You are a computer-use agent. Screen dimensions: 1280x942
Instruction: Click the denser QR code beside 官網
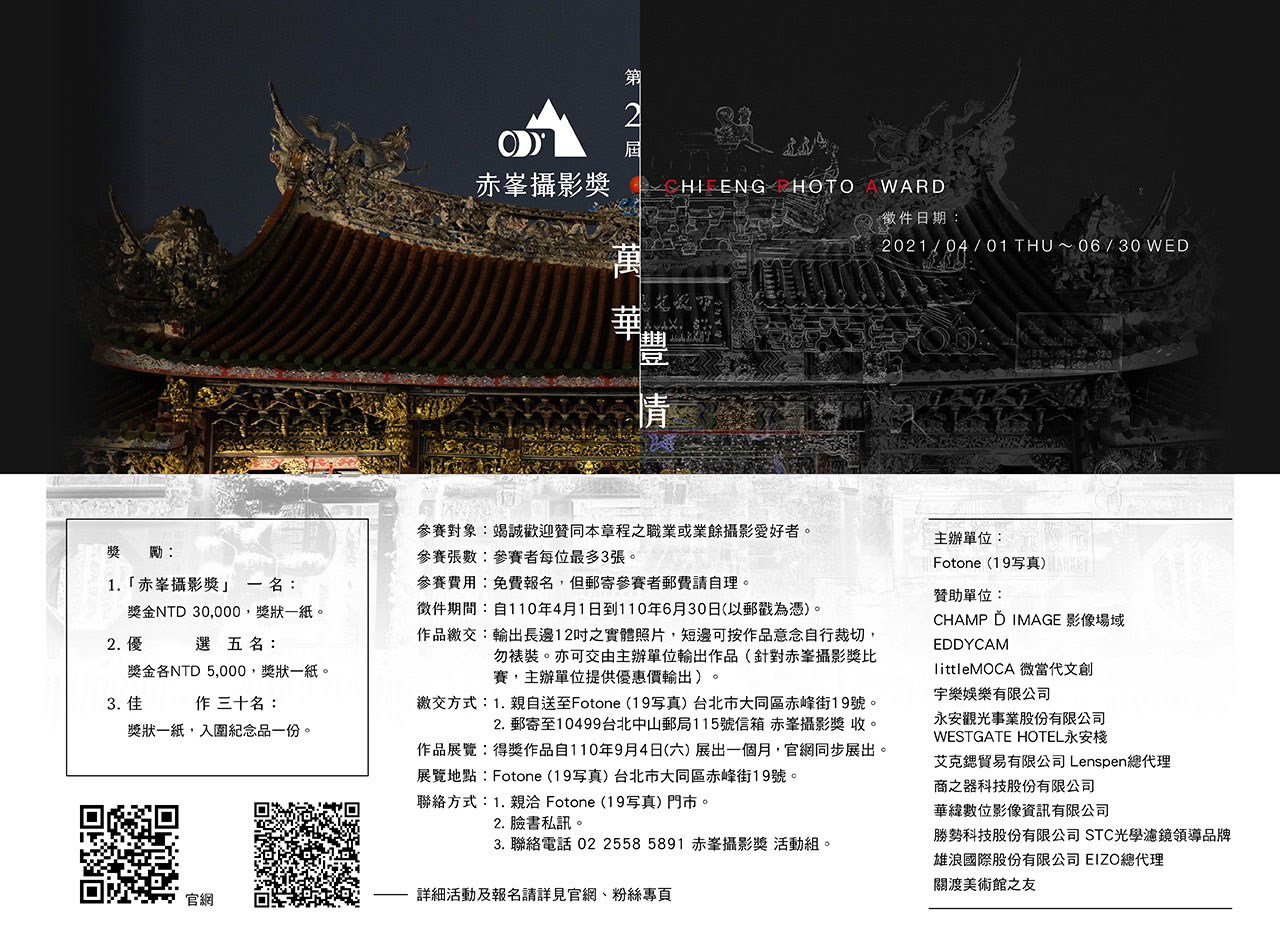click(x=307, y=853)
